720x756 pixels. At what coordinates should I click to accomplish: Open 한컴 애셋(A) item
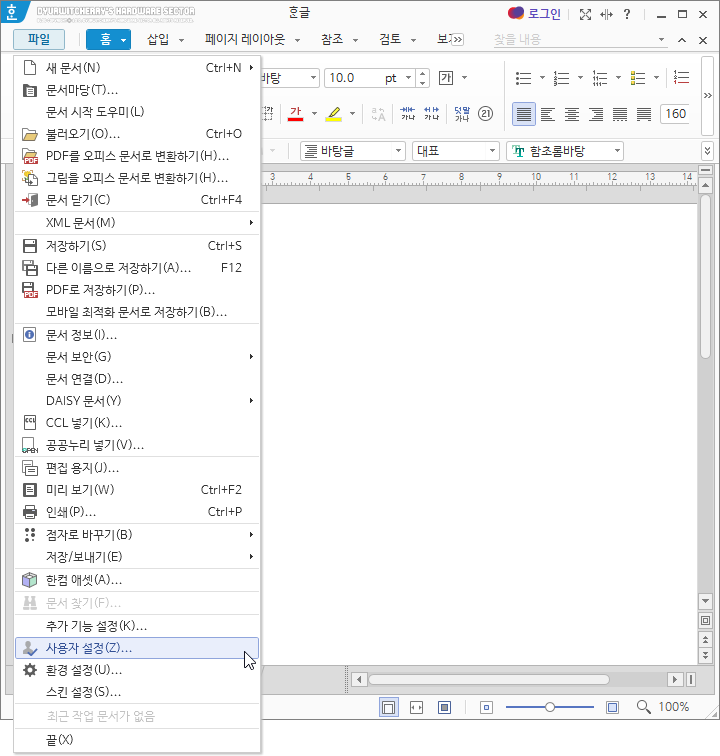(x=137, y=580)
